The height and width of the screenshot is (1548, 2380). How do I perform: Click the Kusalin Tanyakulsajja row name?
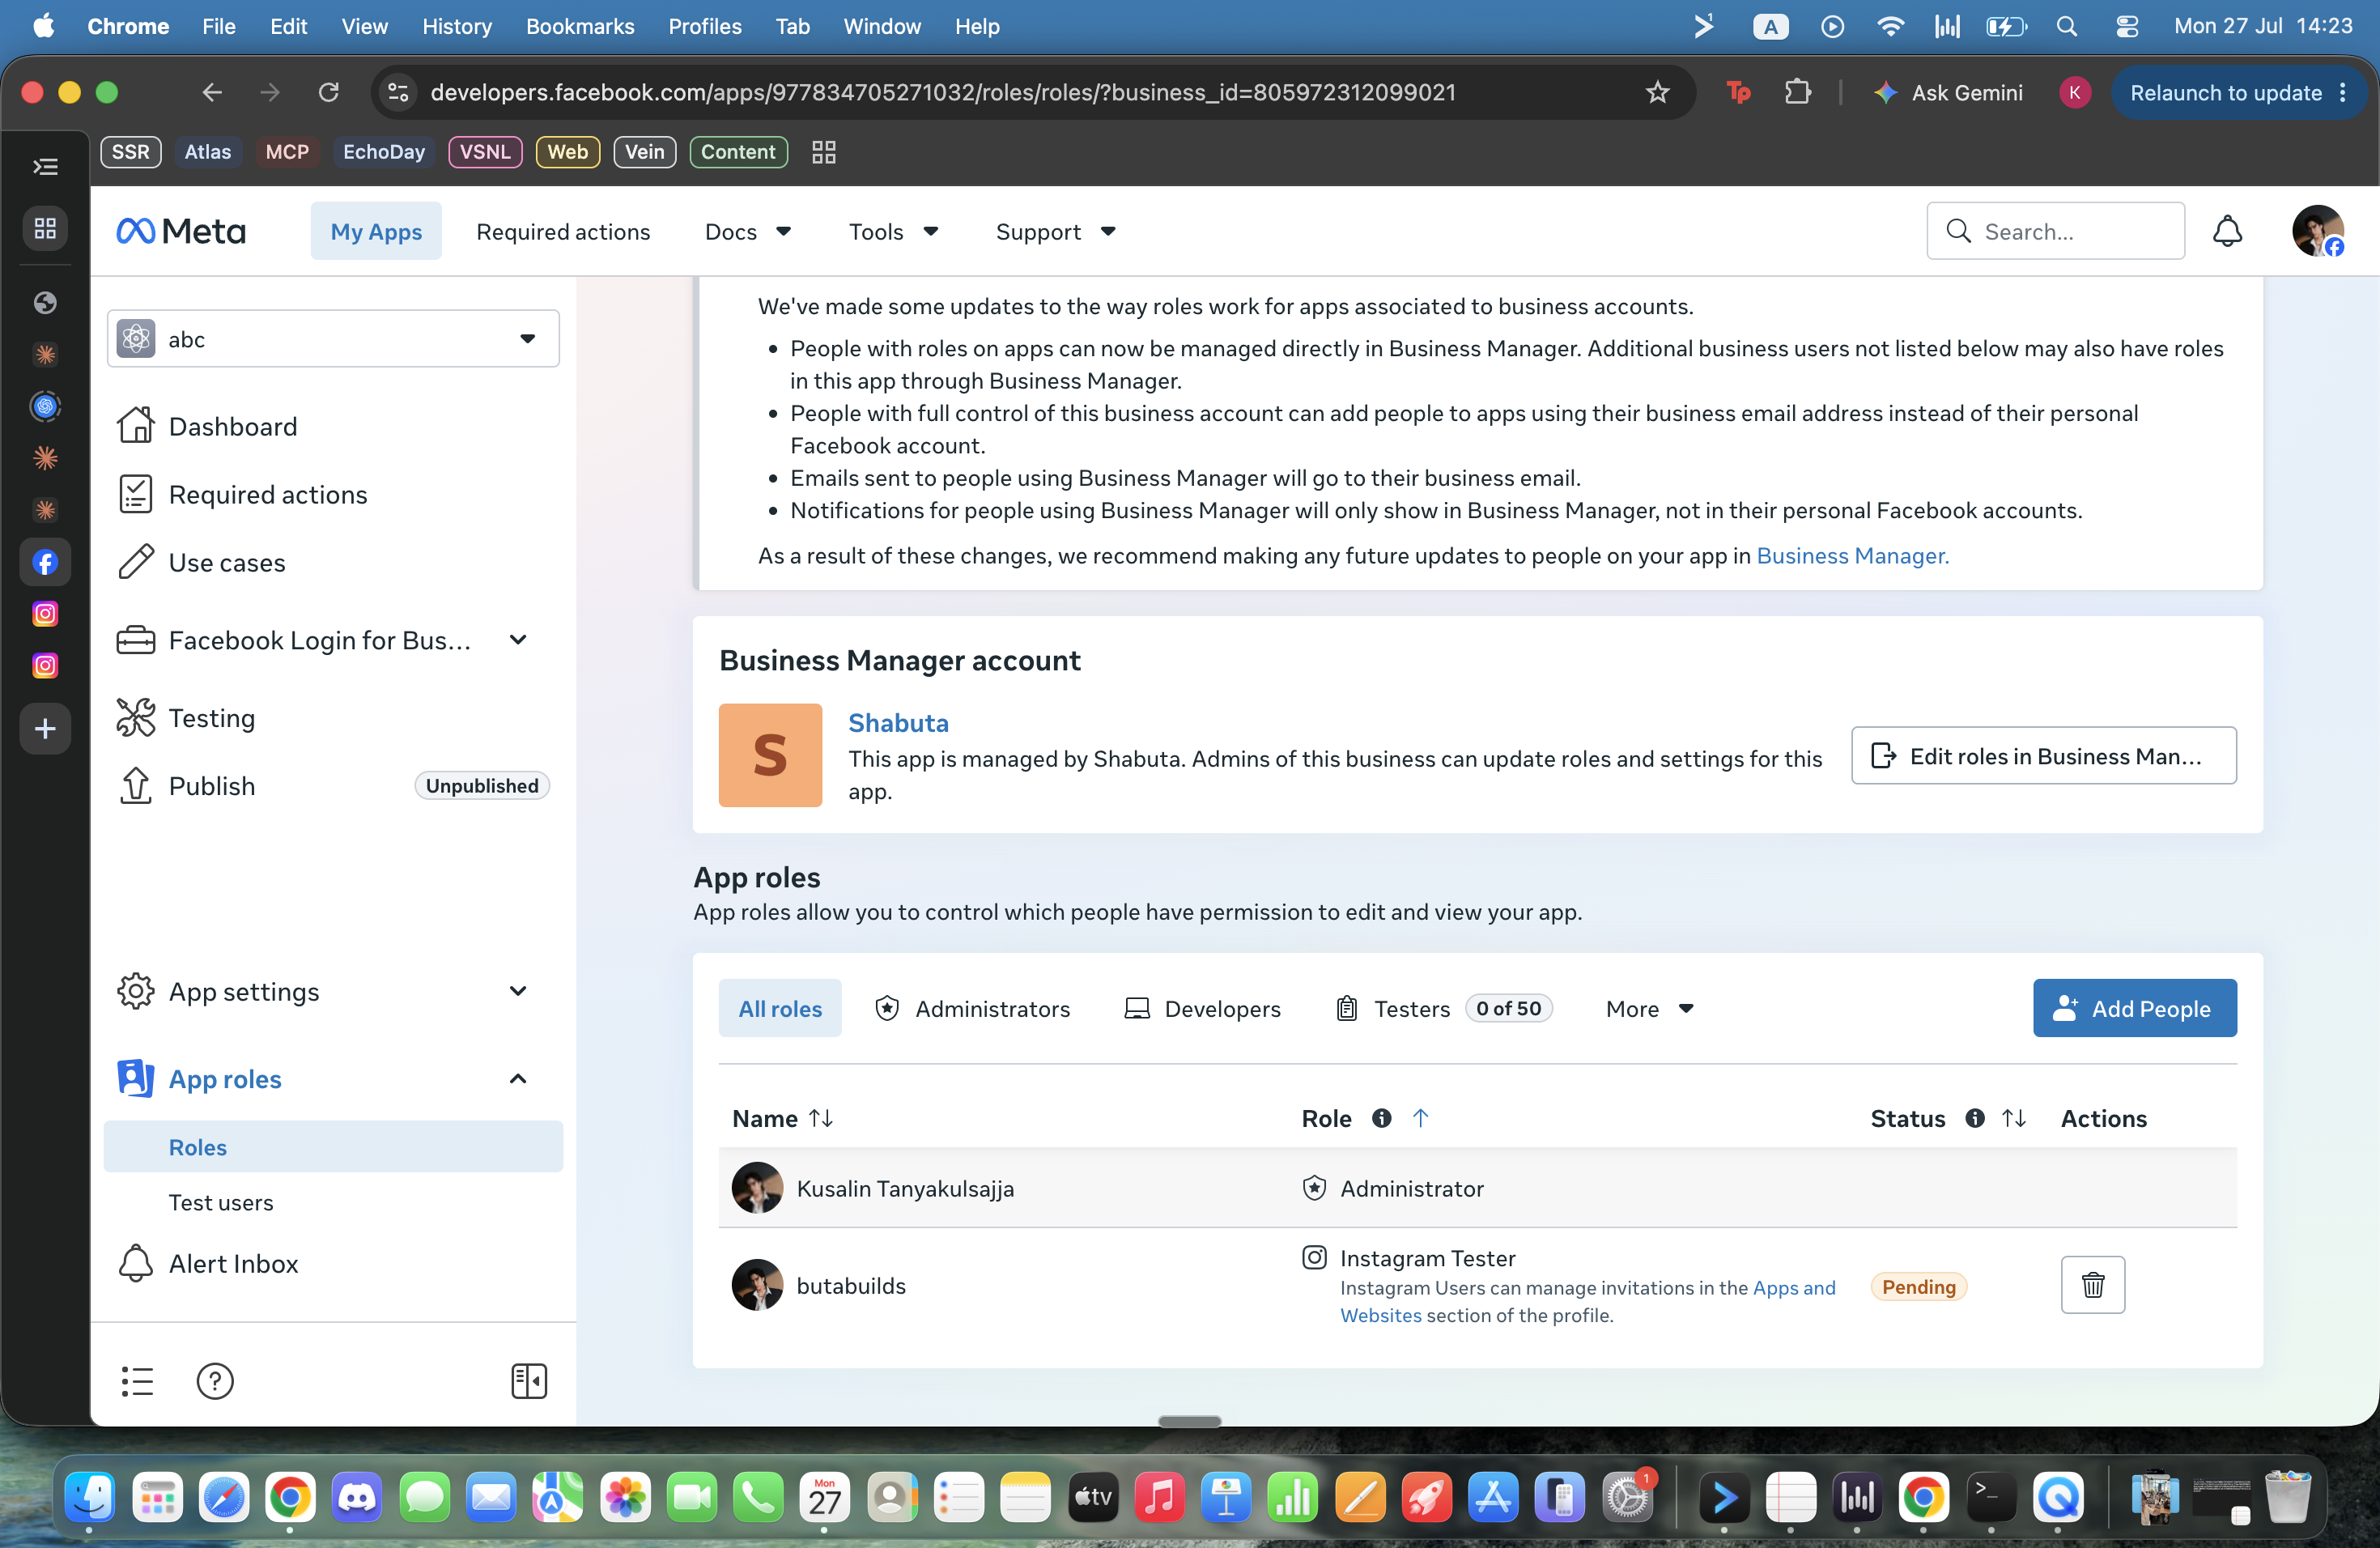pos(905,1188)
